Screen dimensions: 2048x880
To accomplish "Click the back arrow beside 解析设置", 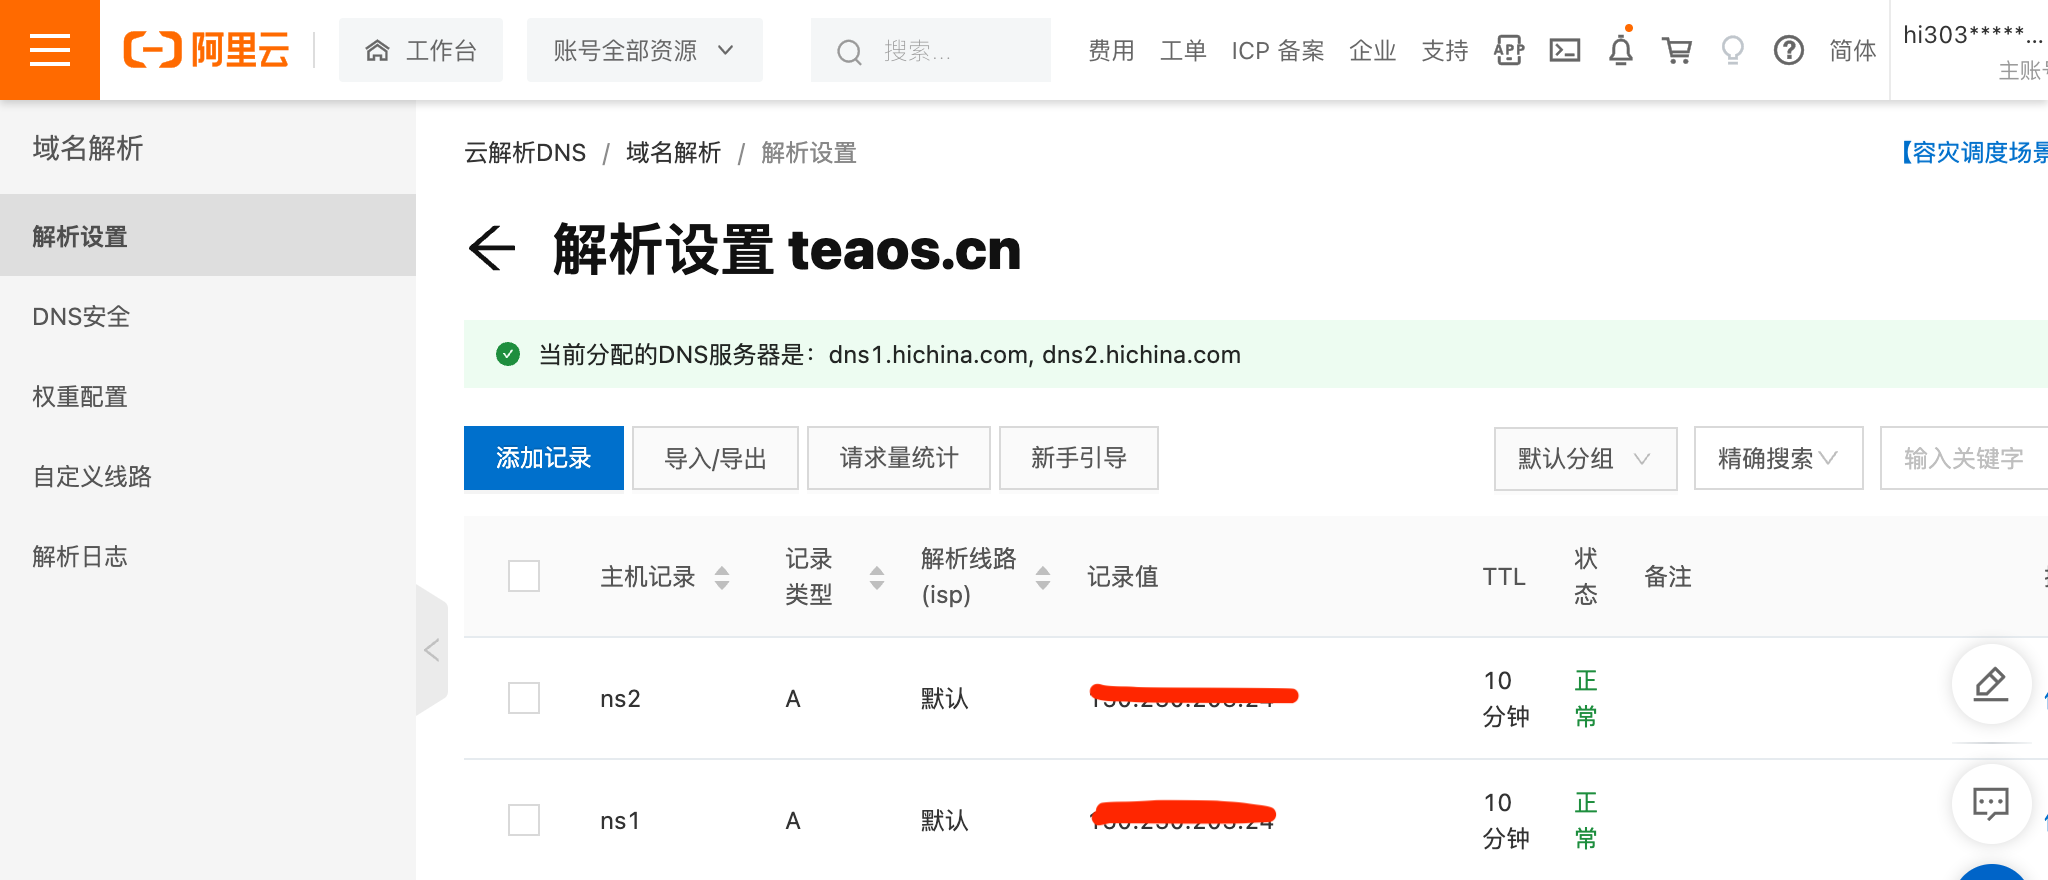I will click(x=491, y=248).
